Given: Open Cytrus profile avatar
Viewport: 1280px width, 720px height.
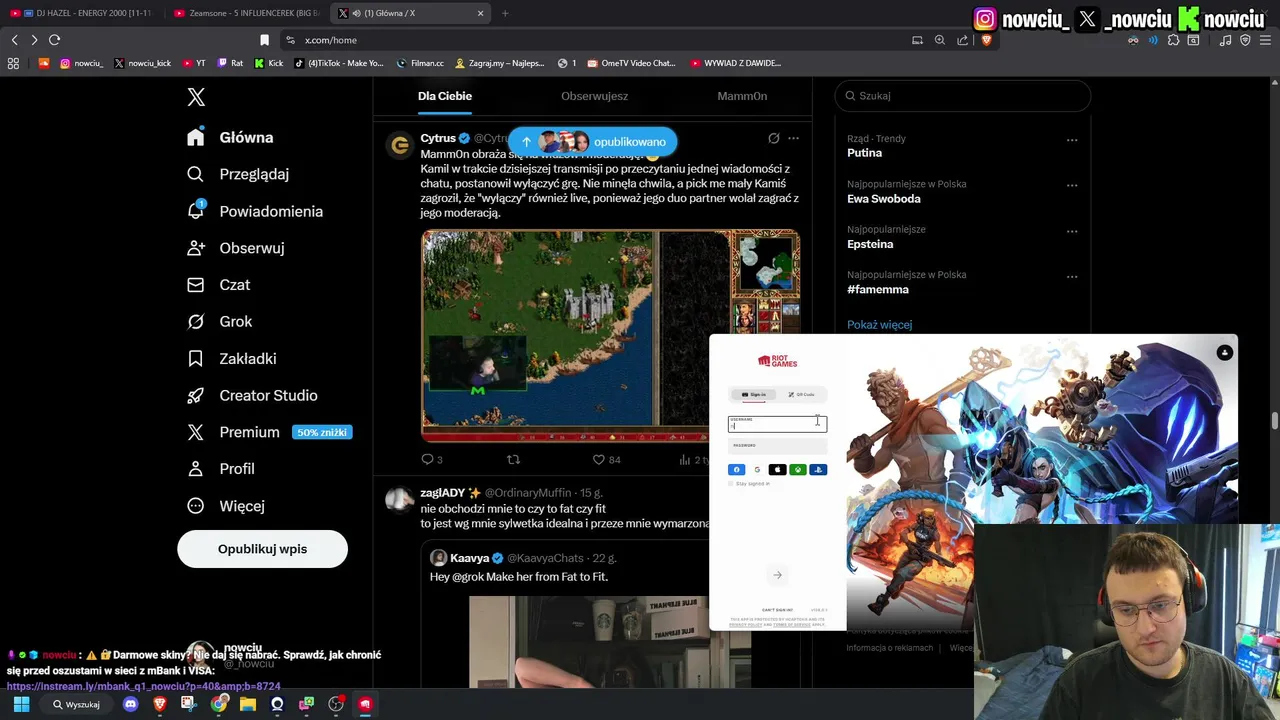Looking at the screenshot, I should tap(400, 145).
